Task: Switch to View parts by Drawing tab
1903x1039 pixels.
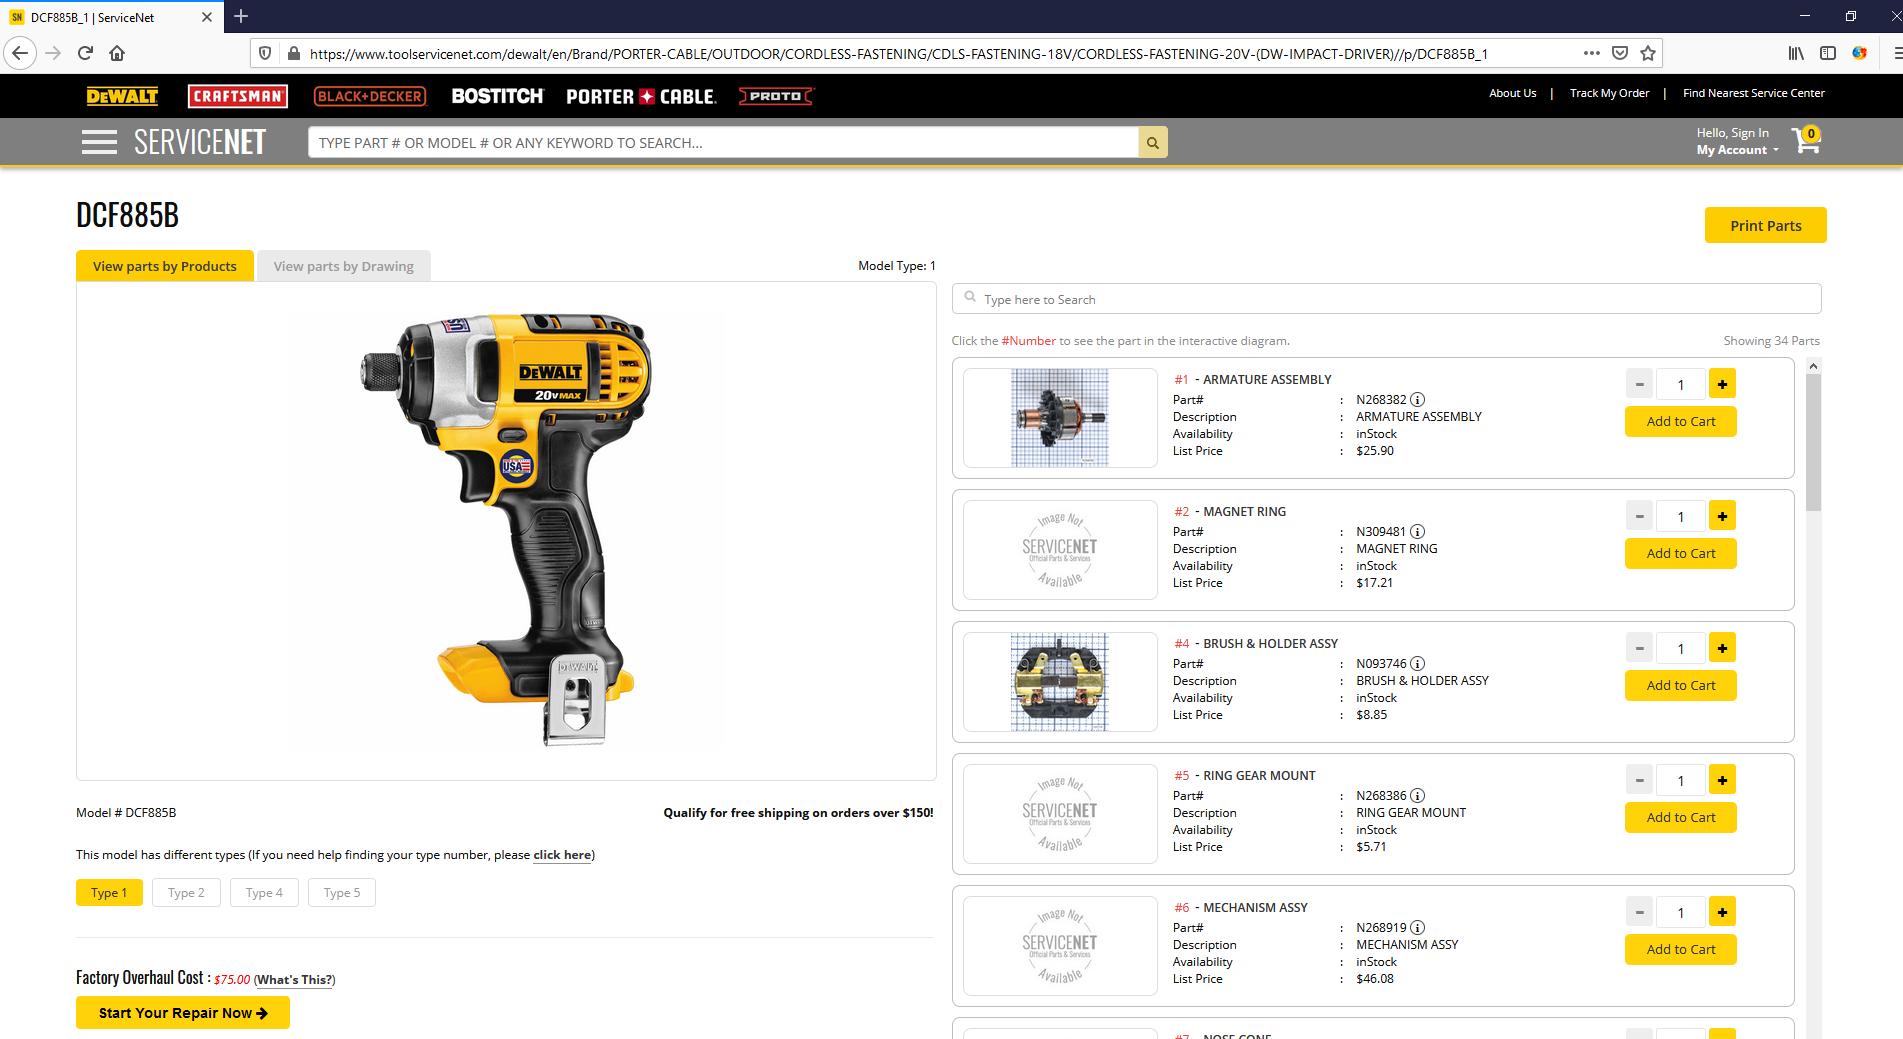Action: [x=343, y=265]
